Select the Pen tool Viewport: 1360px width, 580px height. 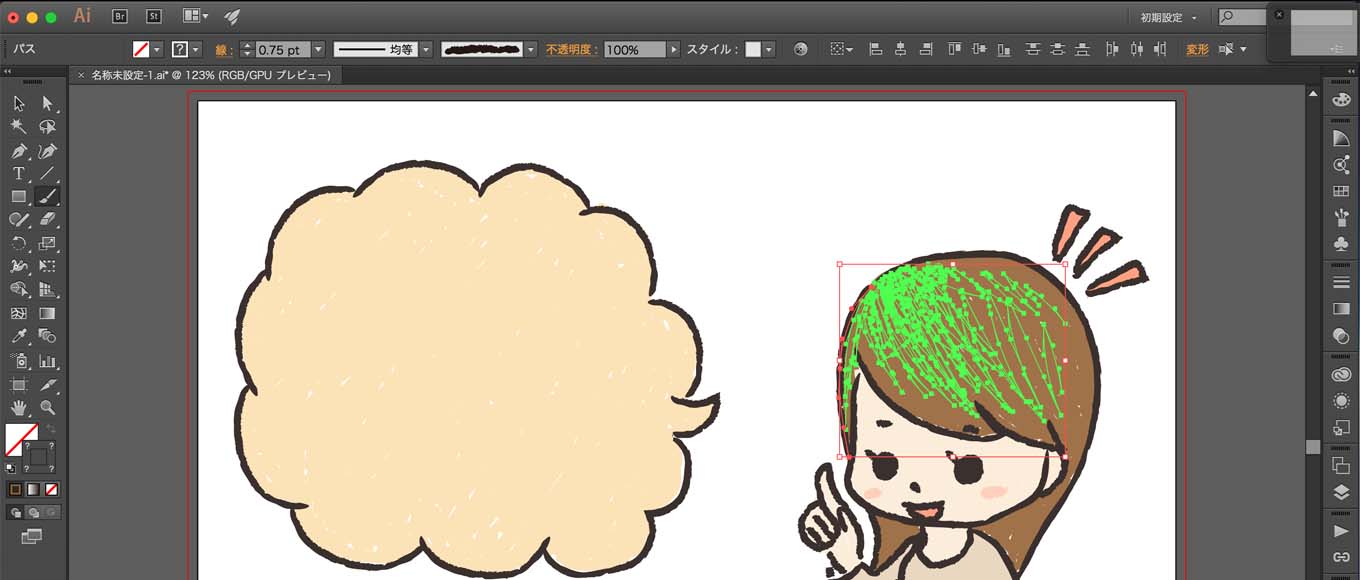point(18,151)
